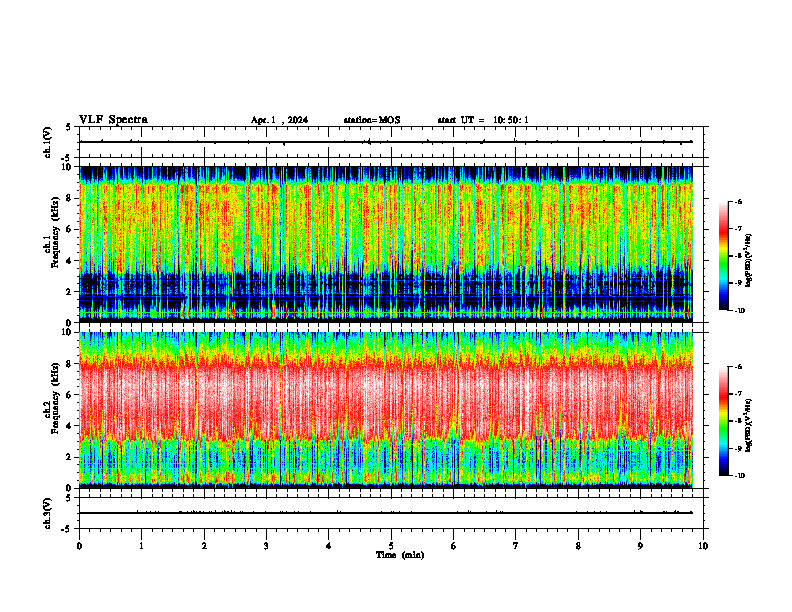Click the ch.1 color scale log(PSD) unit label
Screen dimensions: 792x612
[x=749, y=260]
